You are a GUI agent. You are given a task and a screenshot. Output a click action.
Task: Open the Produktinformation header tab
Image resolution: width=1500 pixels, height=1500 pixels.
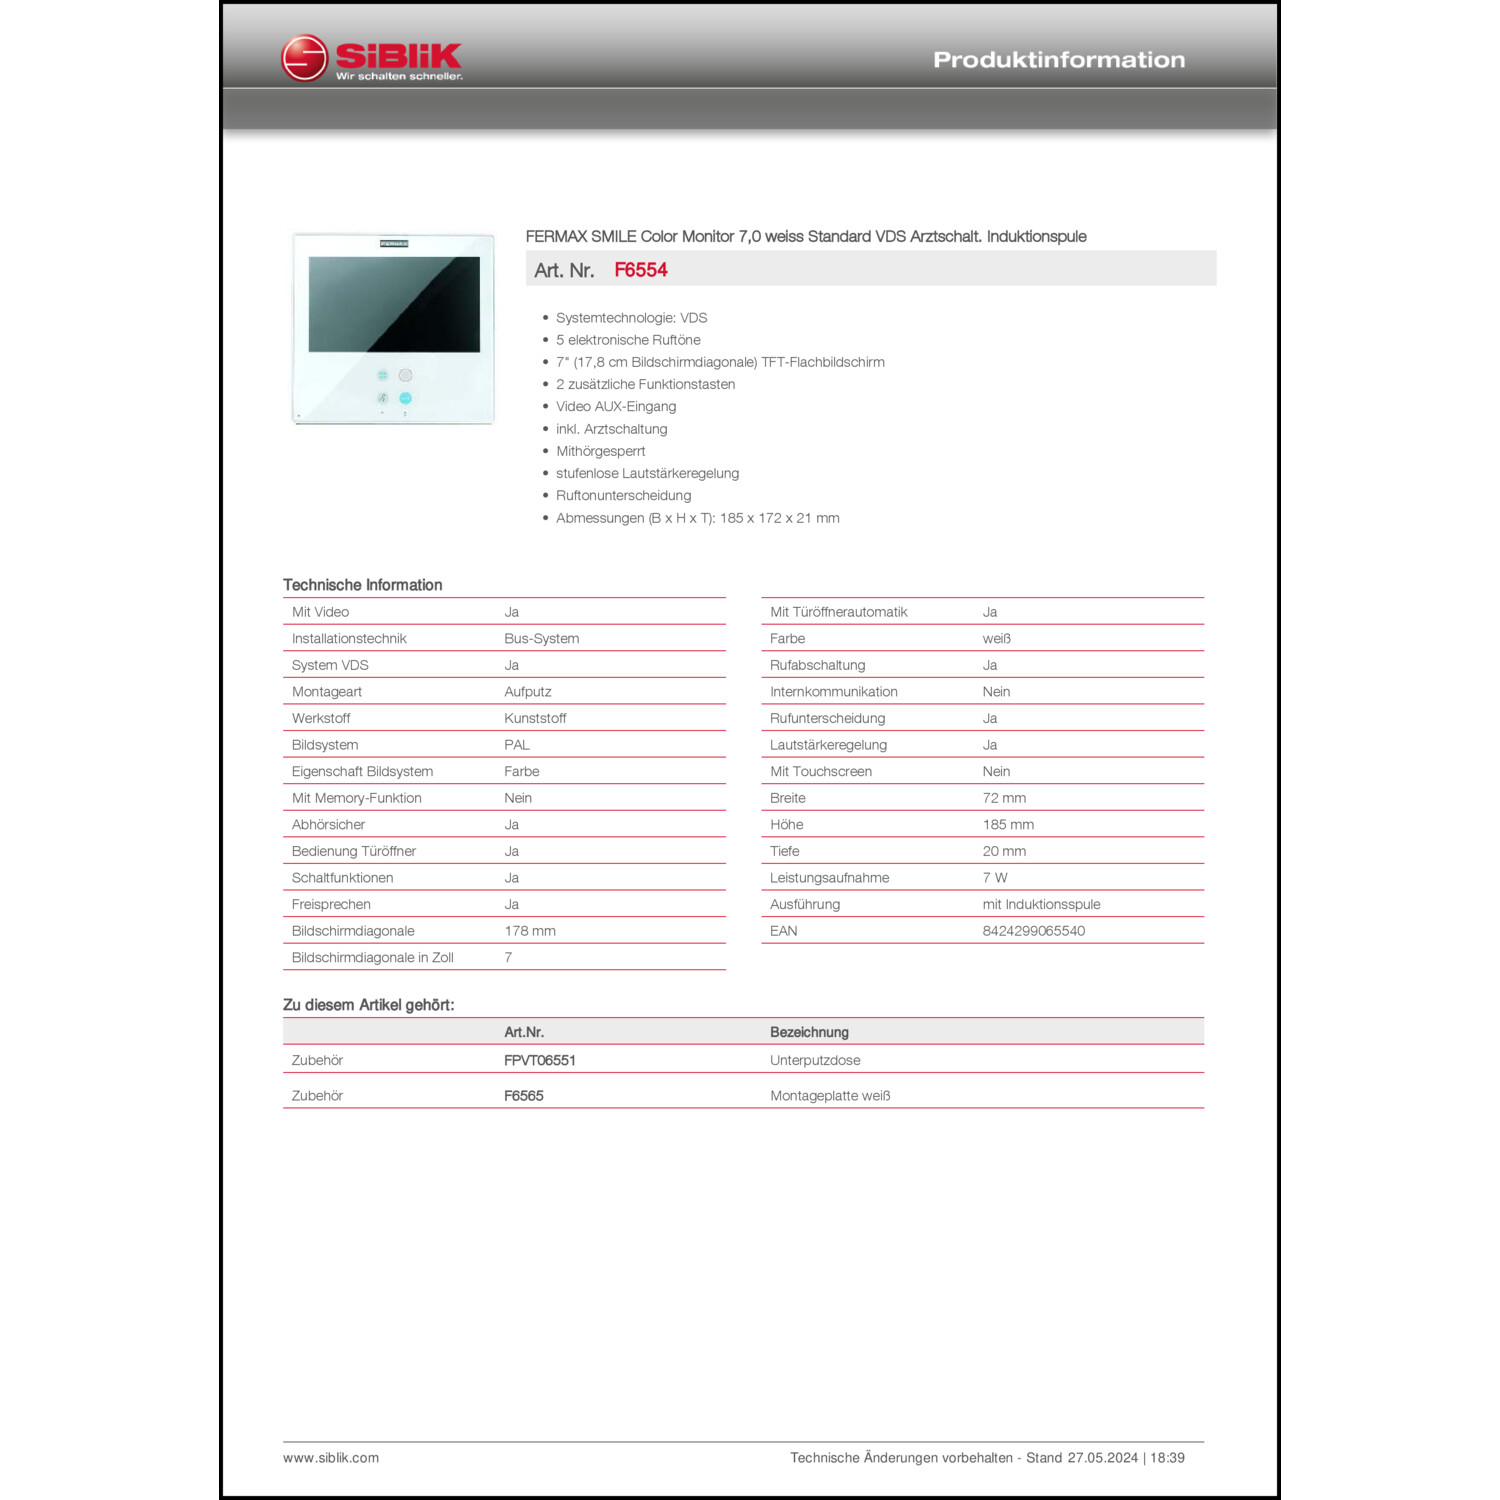pyautogui.click(x=1058, y=58)
